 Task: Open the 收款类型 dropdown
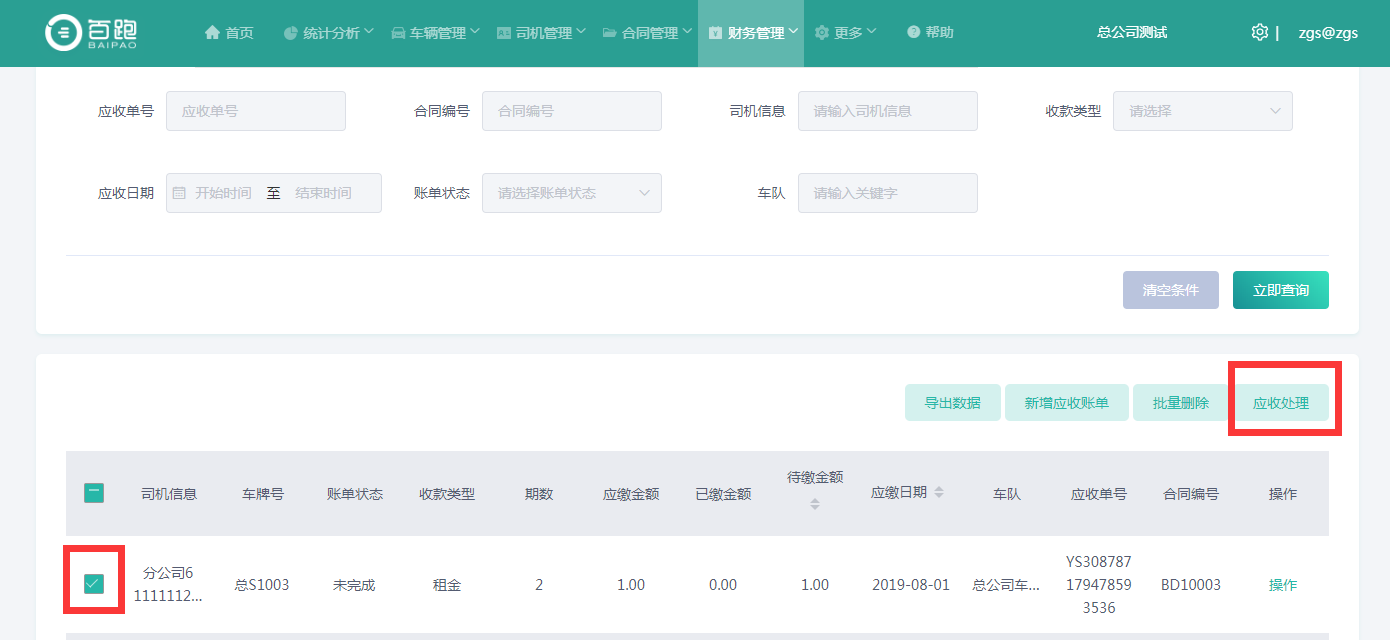coord(1202,111)
